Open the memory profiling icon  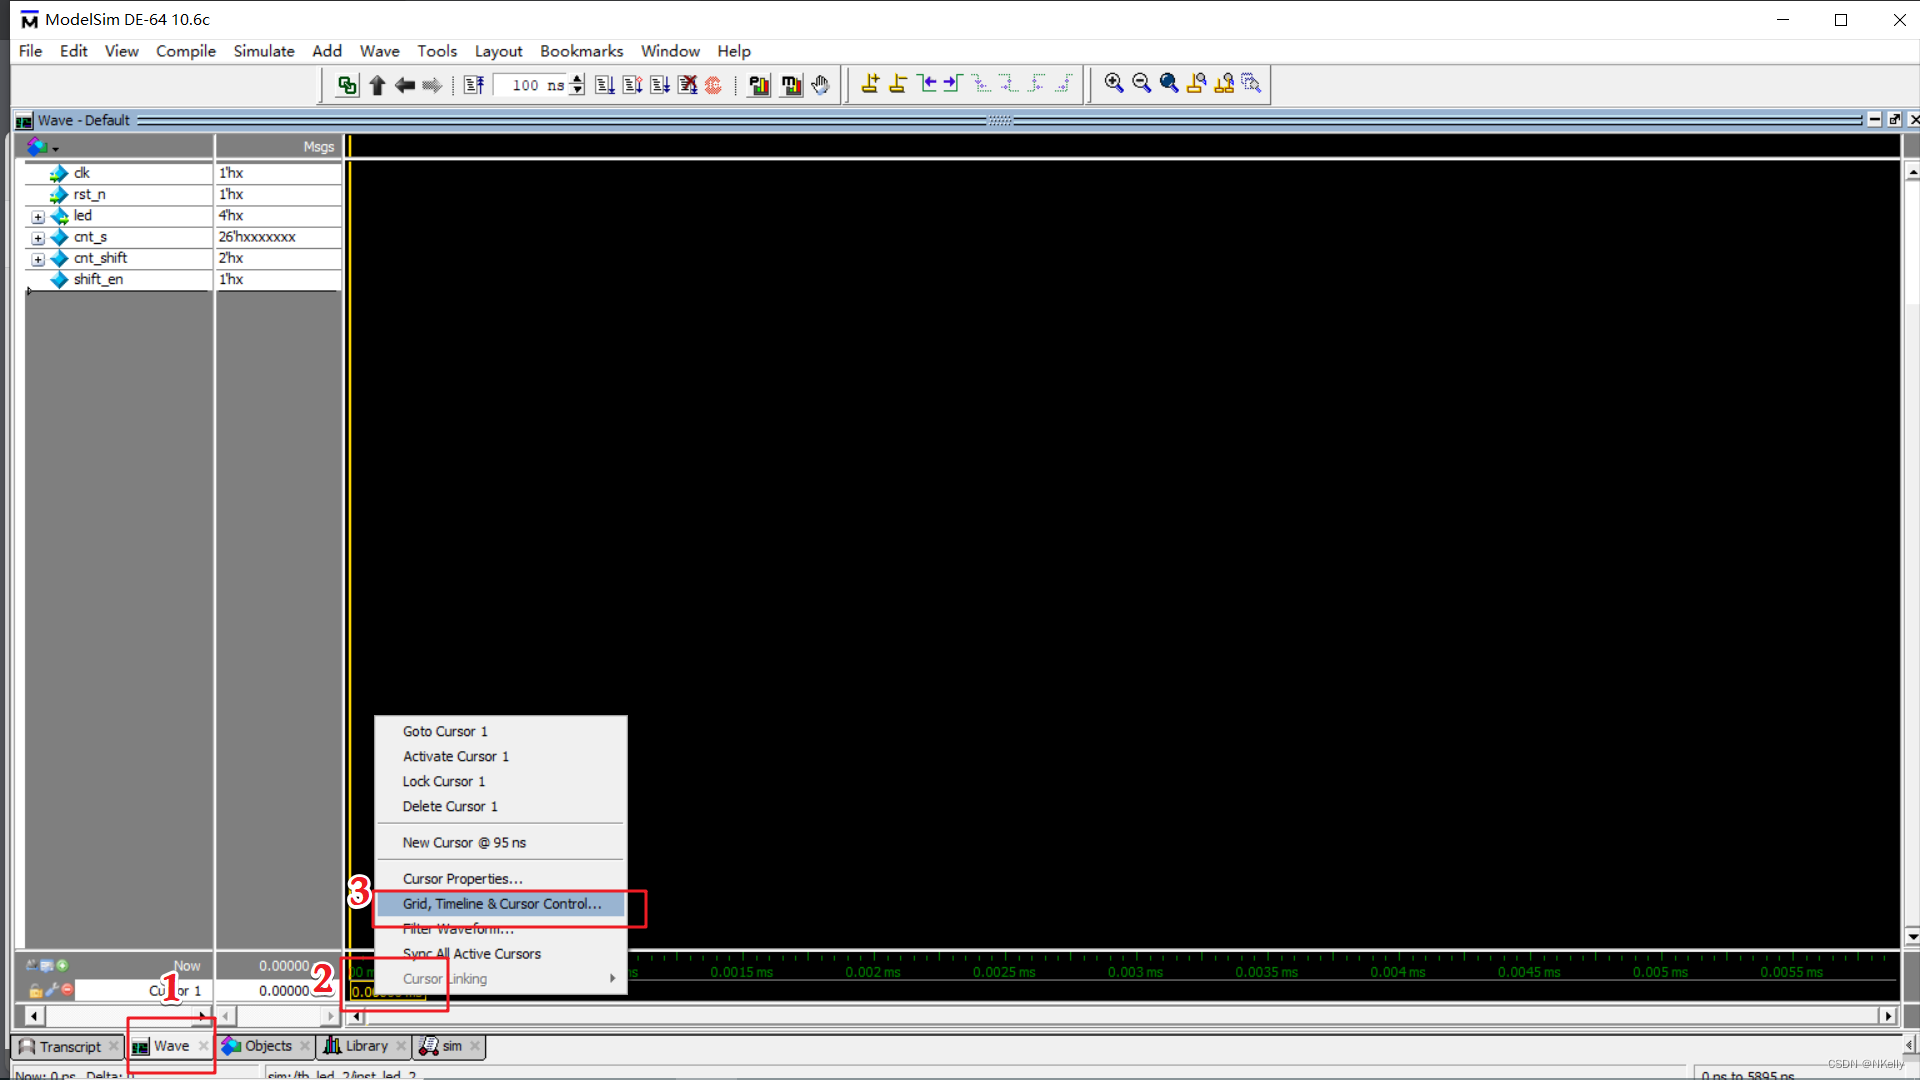[x=792, y=85]
